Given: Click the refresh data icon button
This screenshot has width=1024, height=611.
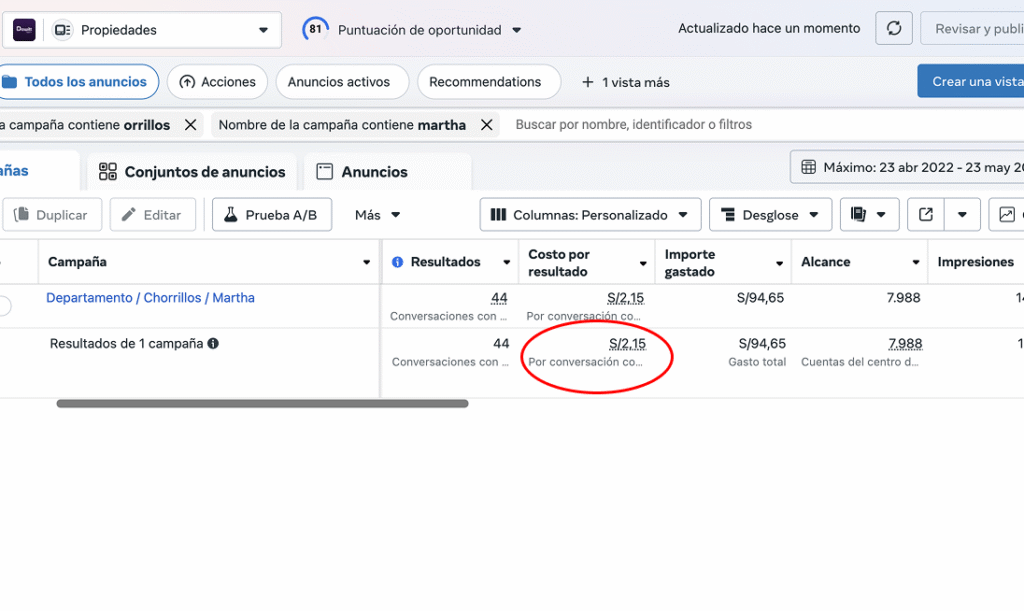Looking at the screenshot, I should (x=894, y=29).
